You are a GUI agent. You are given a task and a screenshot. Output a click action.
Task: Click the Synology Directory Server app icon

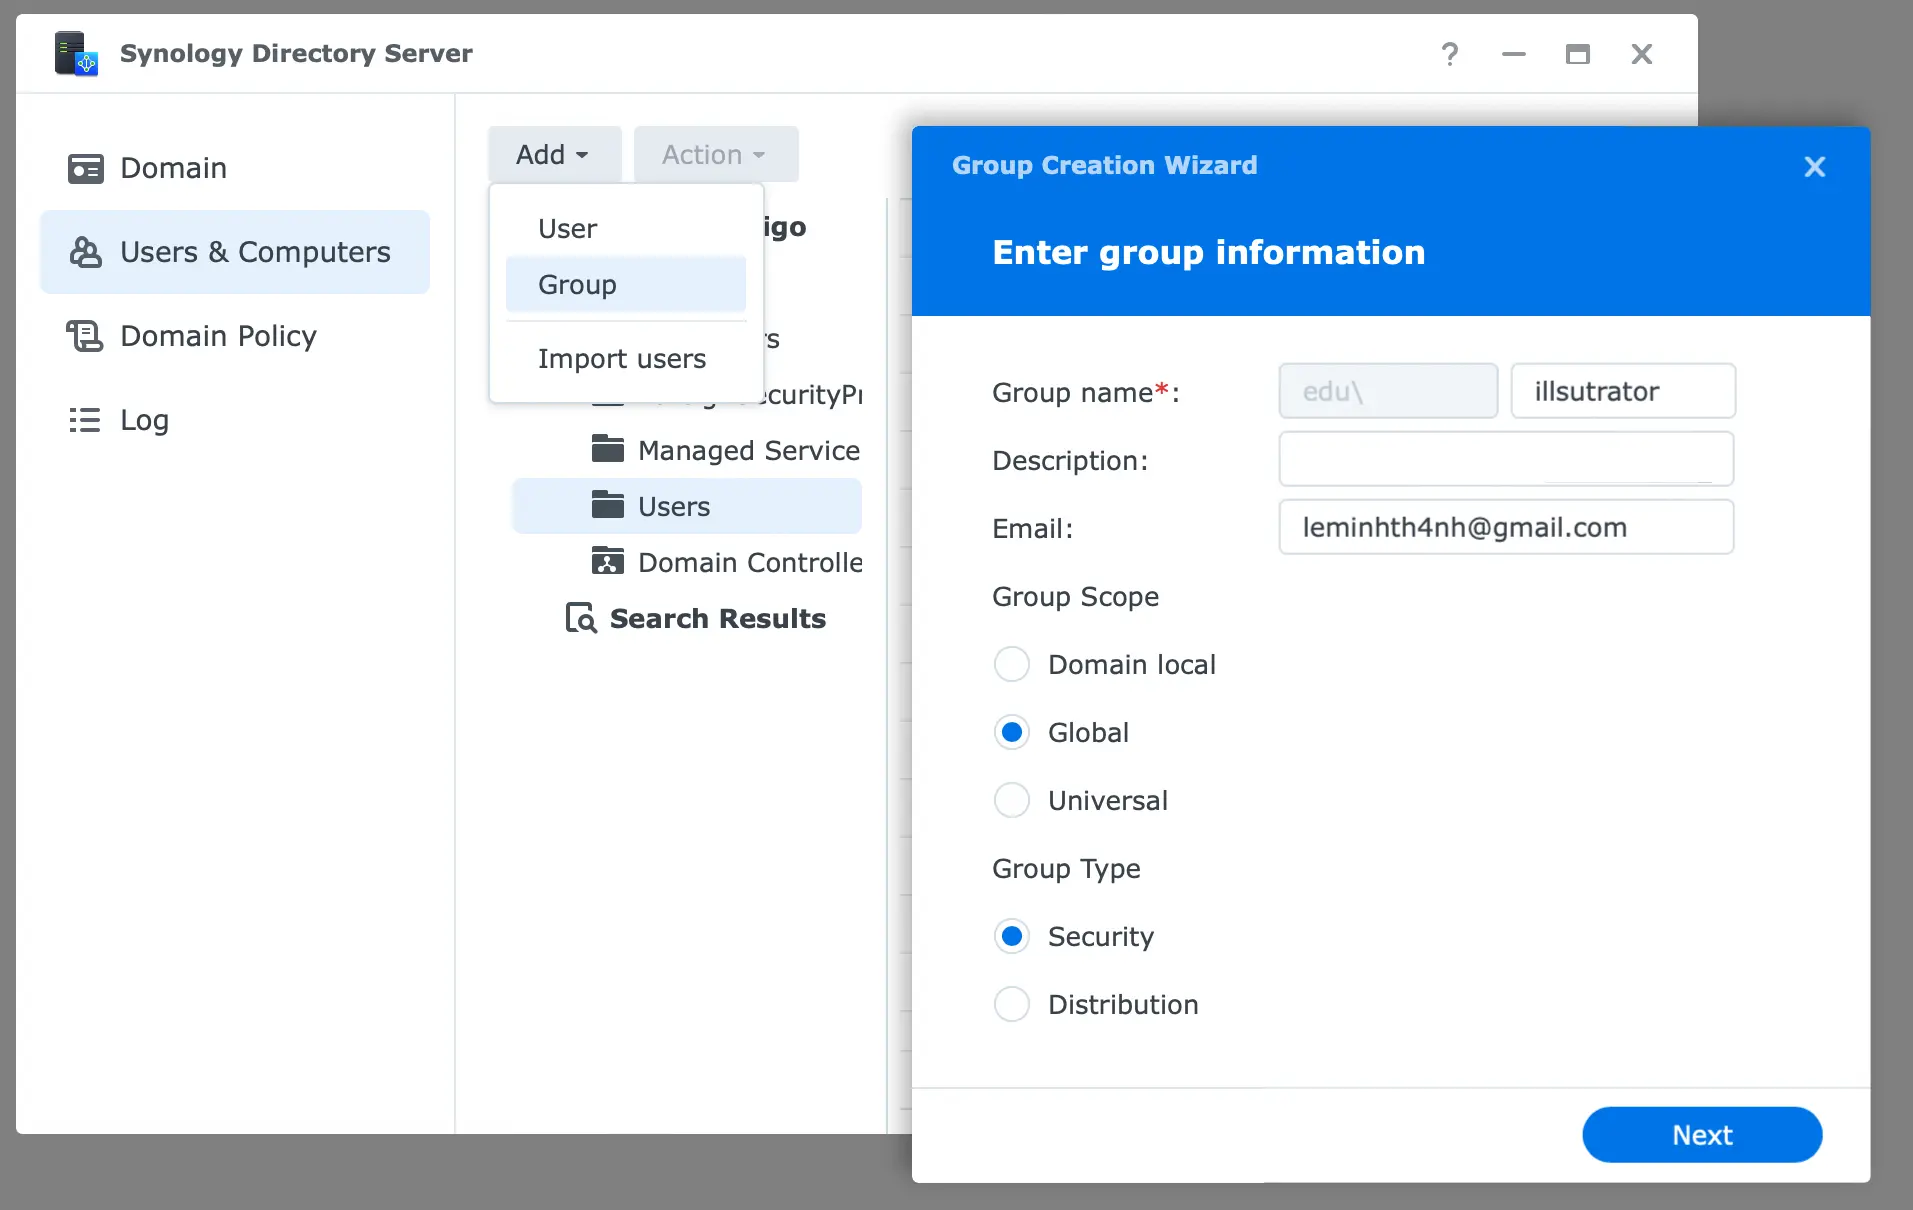(76, 54)
